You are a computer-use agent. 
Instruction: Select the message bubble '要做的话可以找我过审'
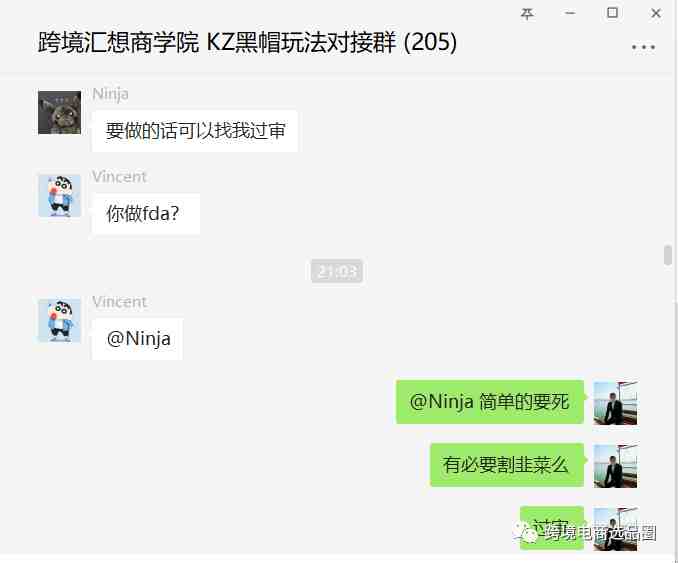(195, 131)
